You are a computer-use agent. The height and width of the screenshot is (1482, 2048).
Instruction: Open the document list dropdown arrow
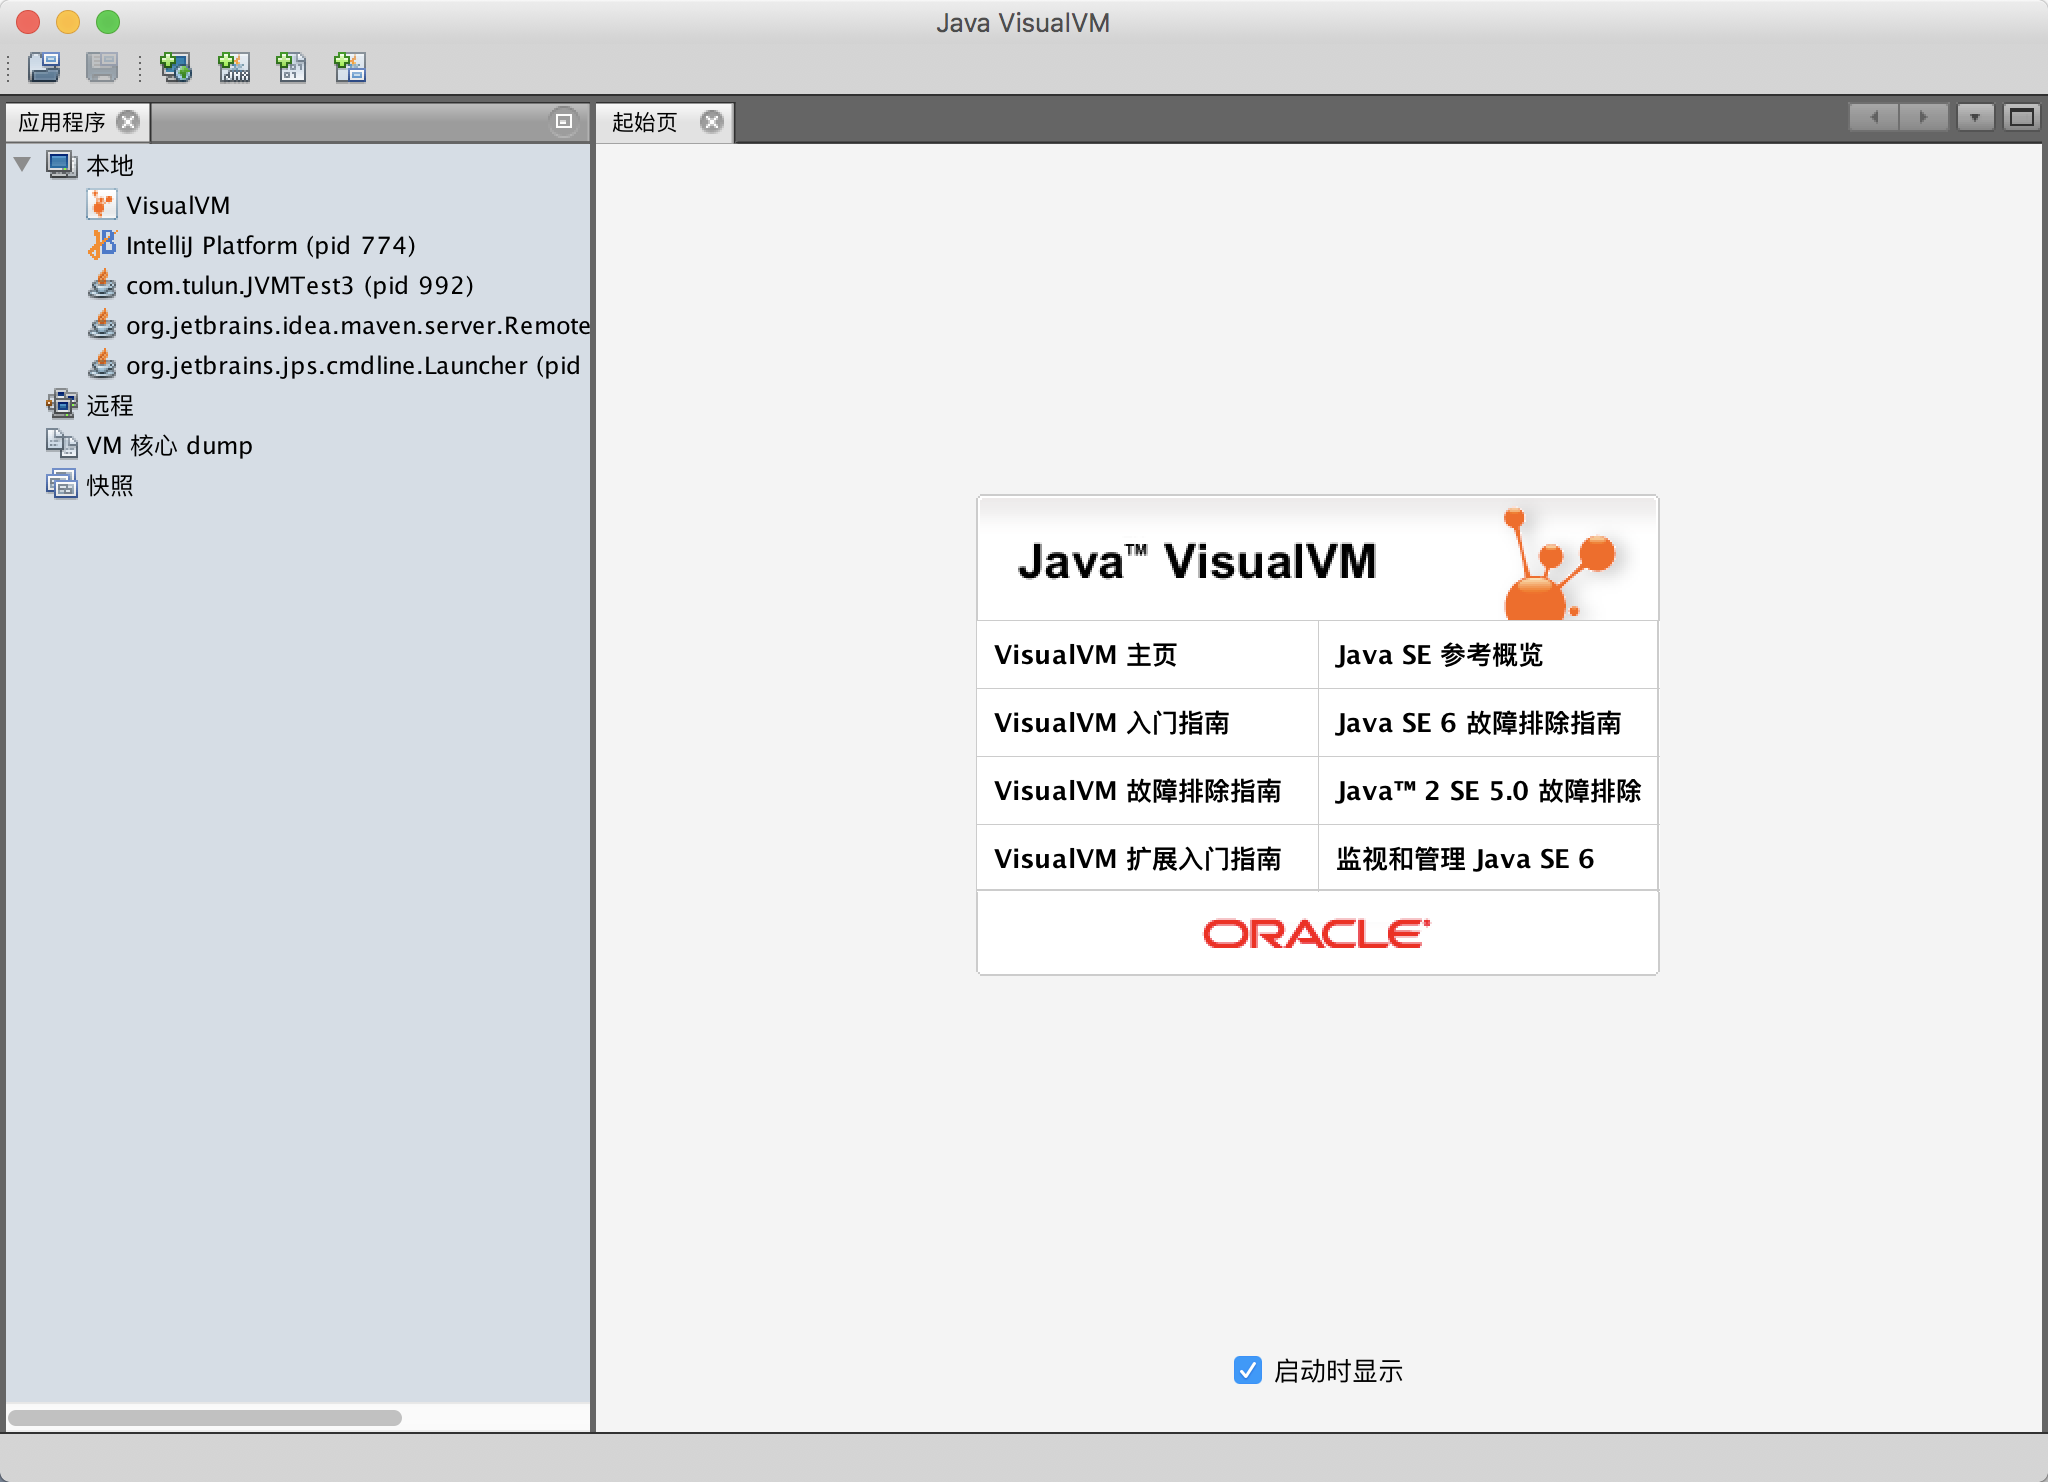click(1974, 118)
